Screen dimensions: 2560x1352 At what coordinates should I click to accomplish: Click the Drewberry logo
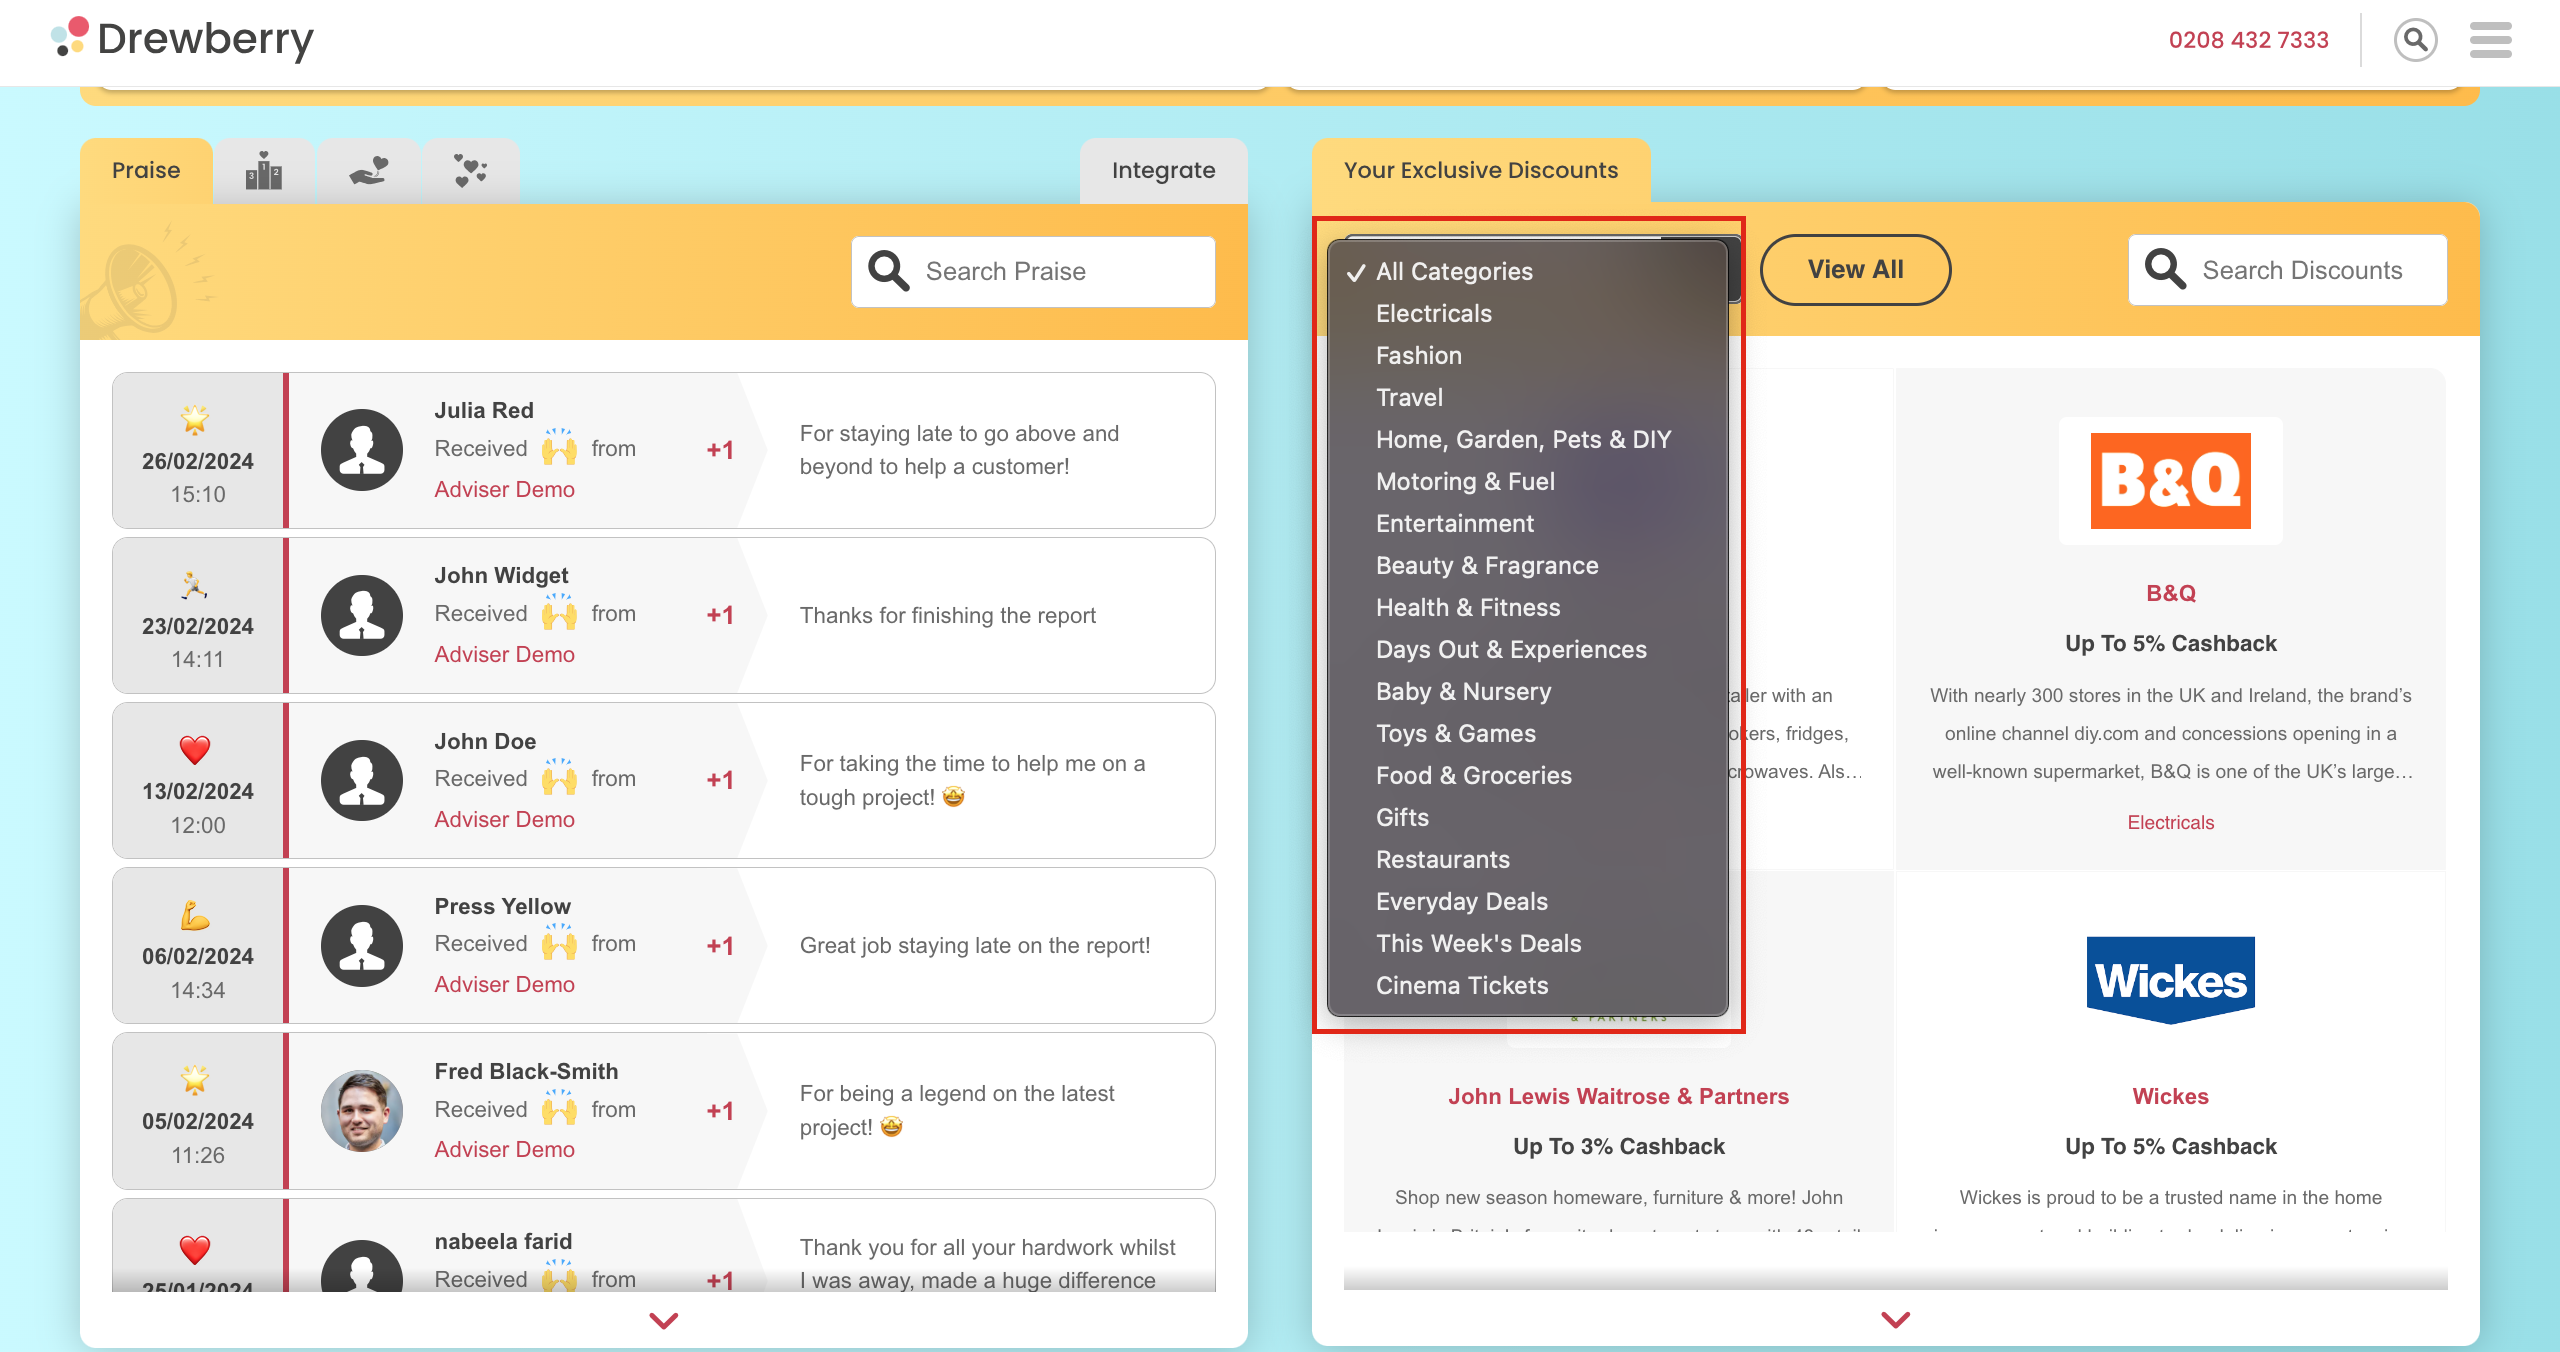coord(183,40)
